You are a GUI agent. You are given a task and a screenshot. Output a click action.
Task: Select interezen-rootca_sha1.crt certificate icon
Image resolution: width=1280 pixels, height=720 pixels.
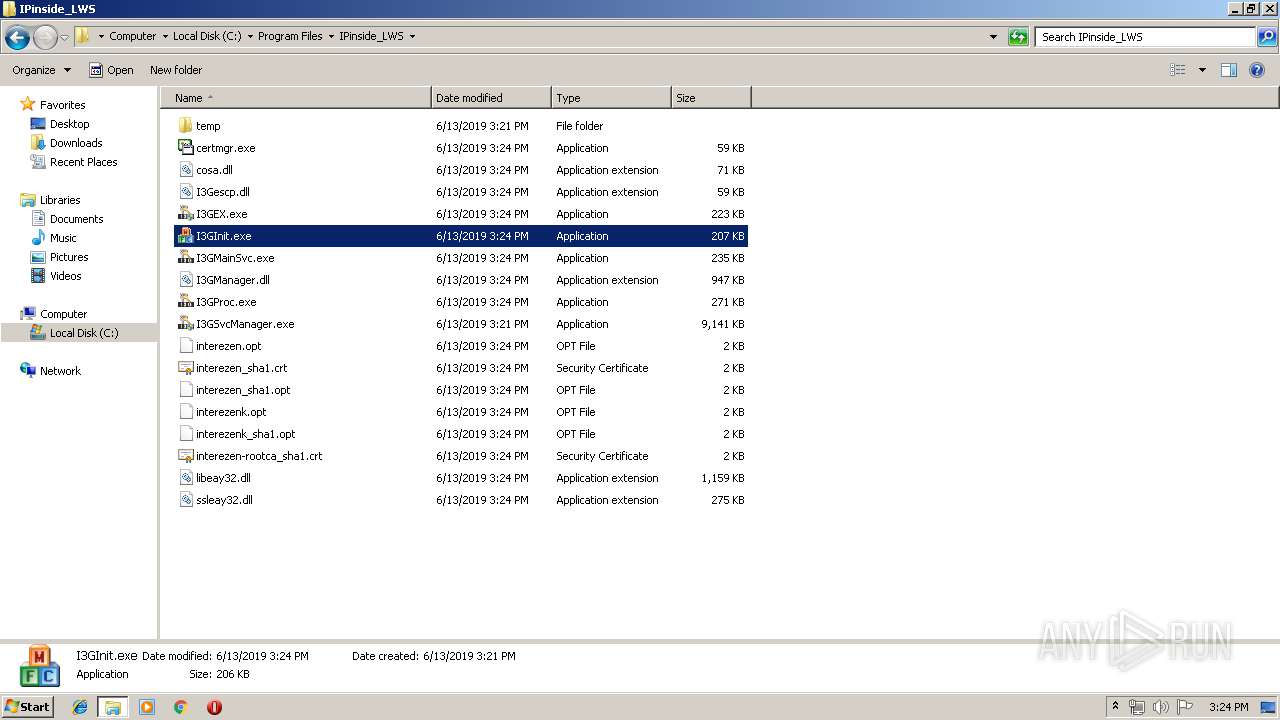185,456
